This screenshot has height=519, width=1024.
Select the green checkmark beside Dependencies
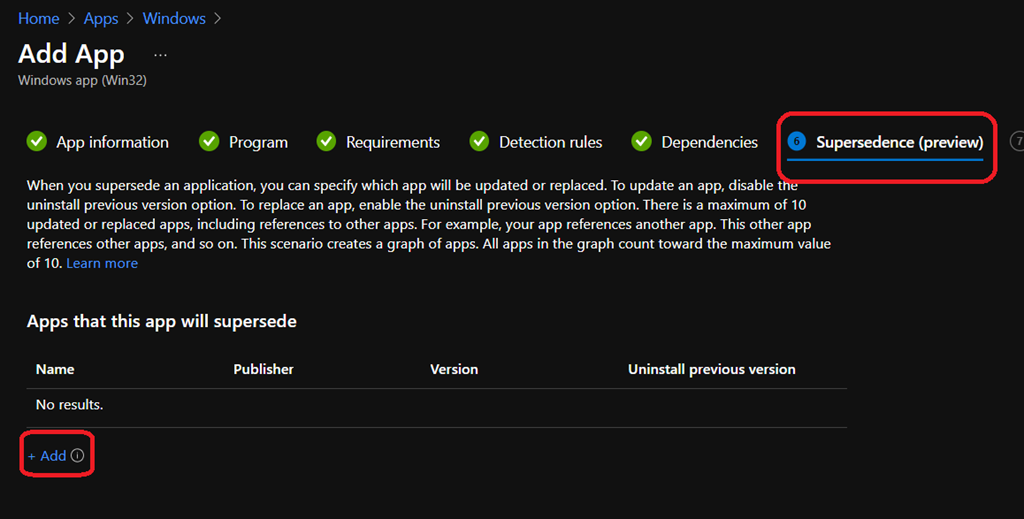coord(642,142)
